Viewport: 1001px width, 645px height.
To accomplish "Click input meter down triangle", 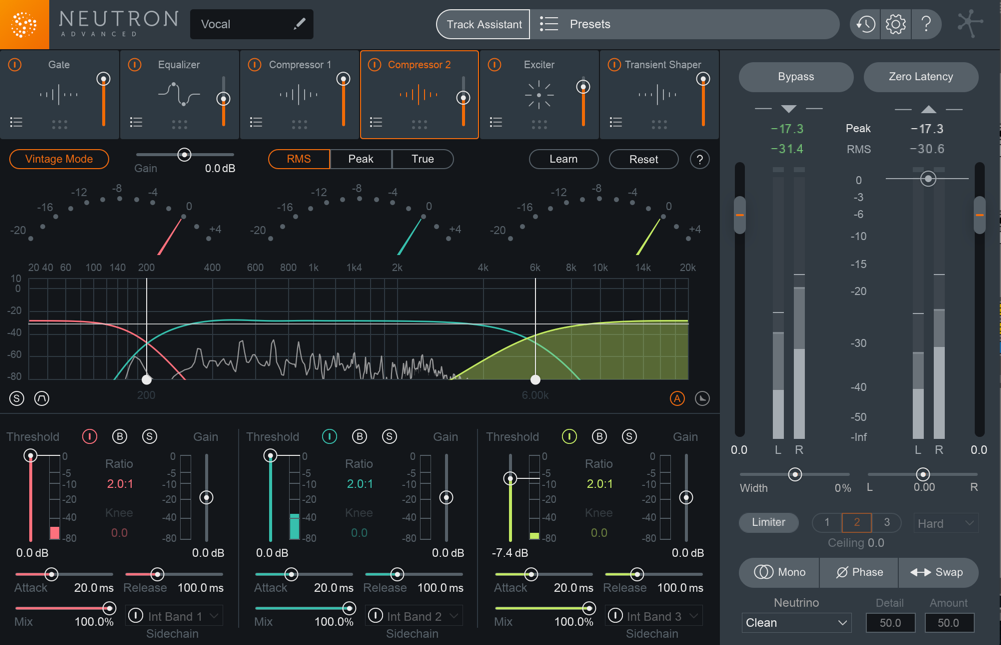I will click(x=788, y=109).
